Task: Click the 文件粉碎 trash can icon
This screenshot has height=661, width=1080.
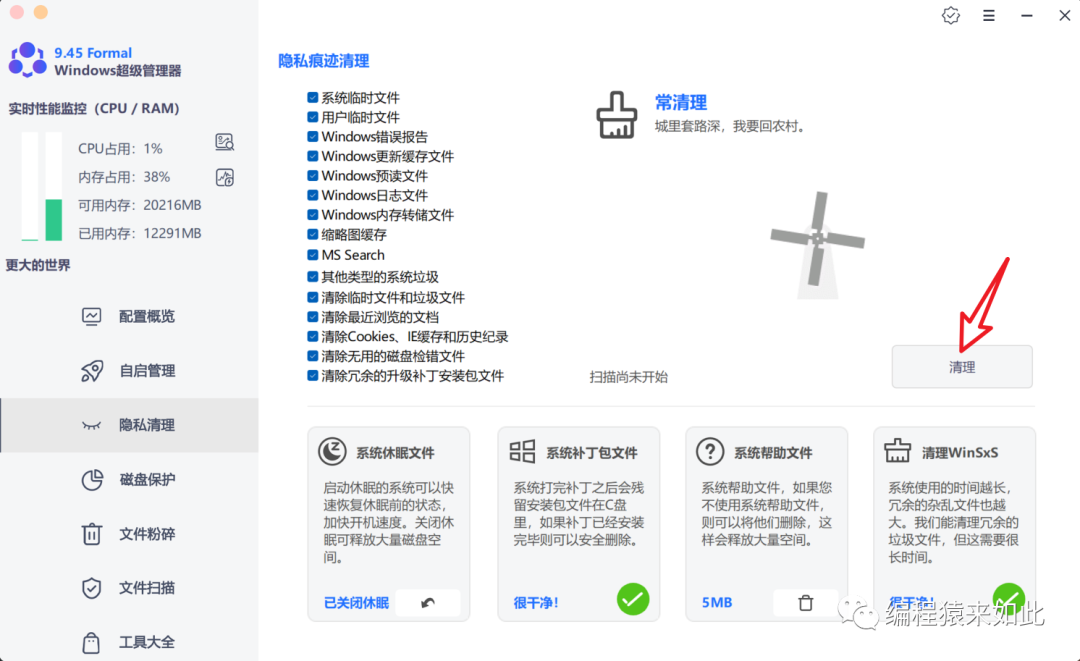Action: (x=92, y=534)
